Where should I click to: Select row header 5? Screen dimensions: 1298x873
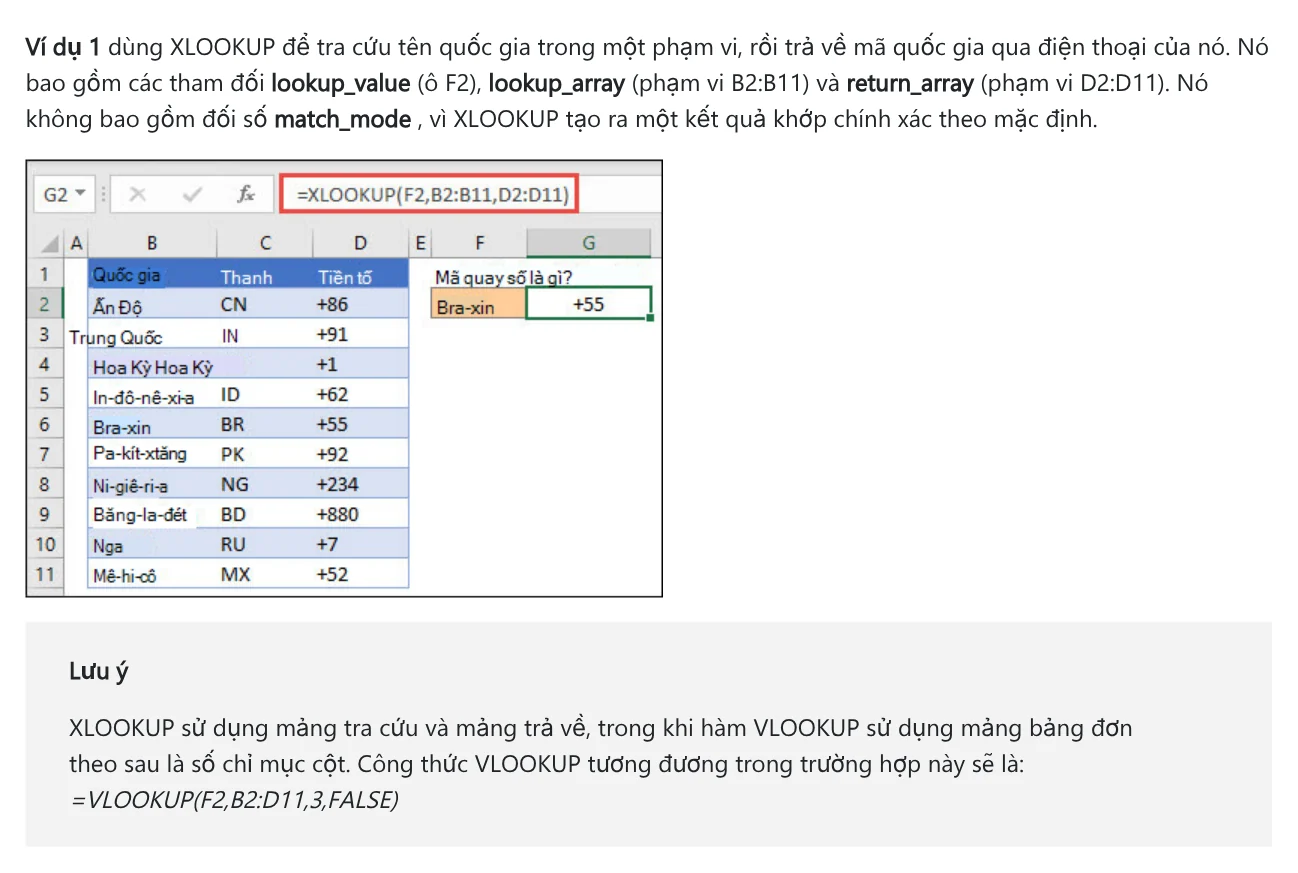44,394
